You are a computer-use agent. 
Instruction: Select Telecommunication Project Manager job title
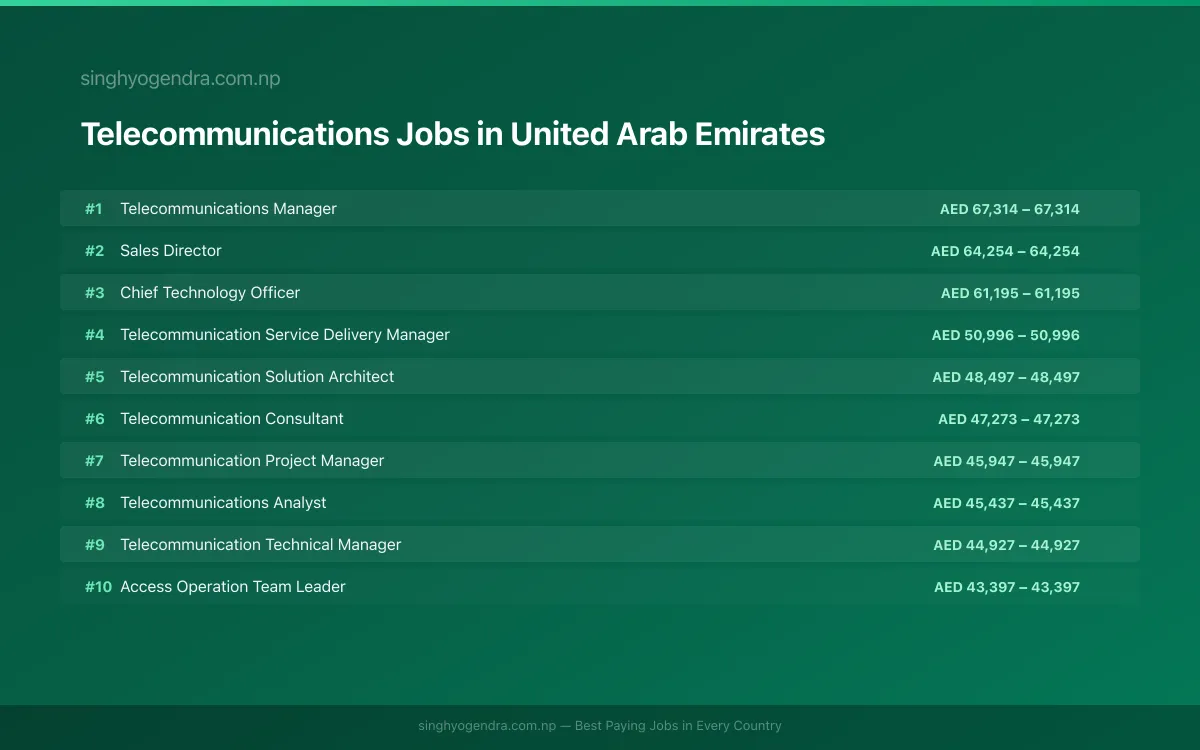tap(252, 461)
